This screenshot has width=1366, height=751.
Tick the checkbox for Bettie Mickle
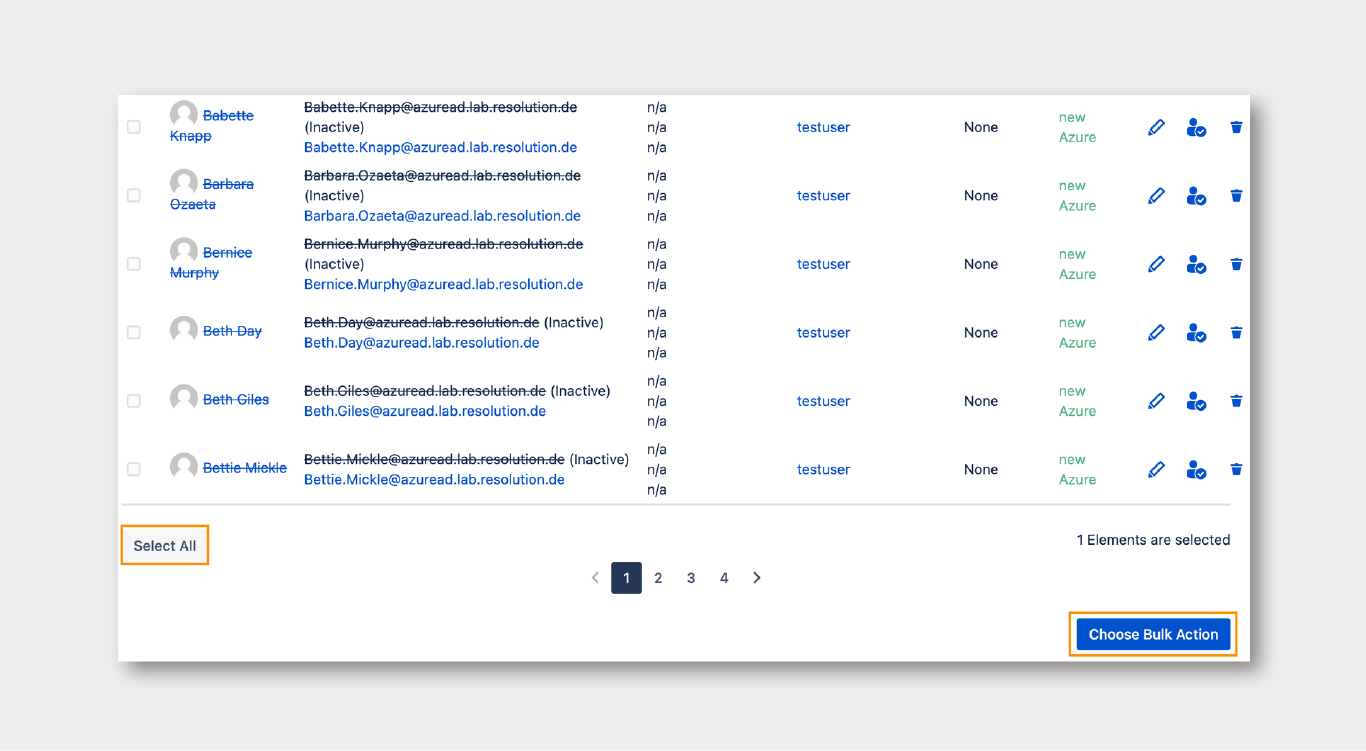point(134,469)
